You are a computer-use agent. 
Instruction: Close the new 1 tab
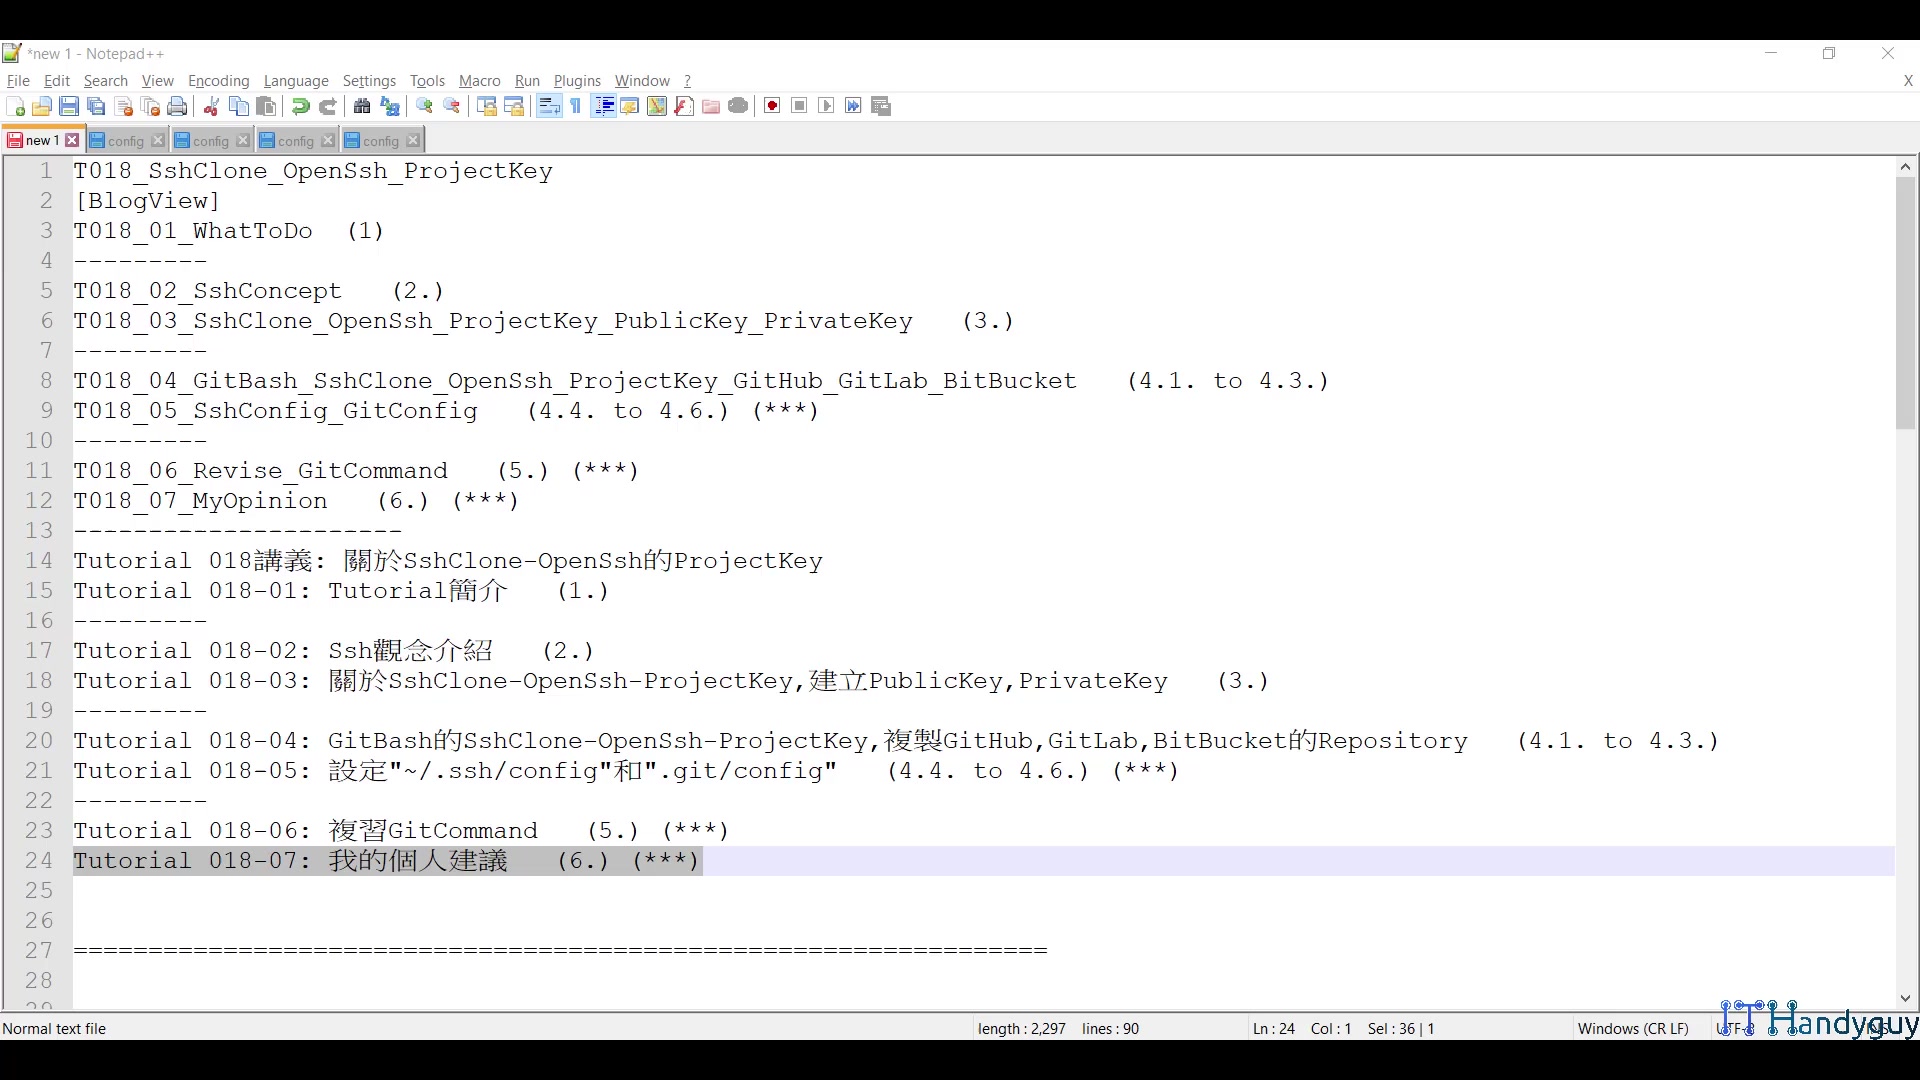[x=72, y=141]
